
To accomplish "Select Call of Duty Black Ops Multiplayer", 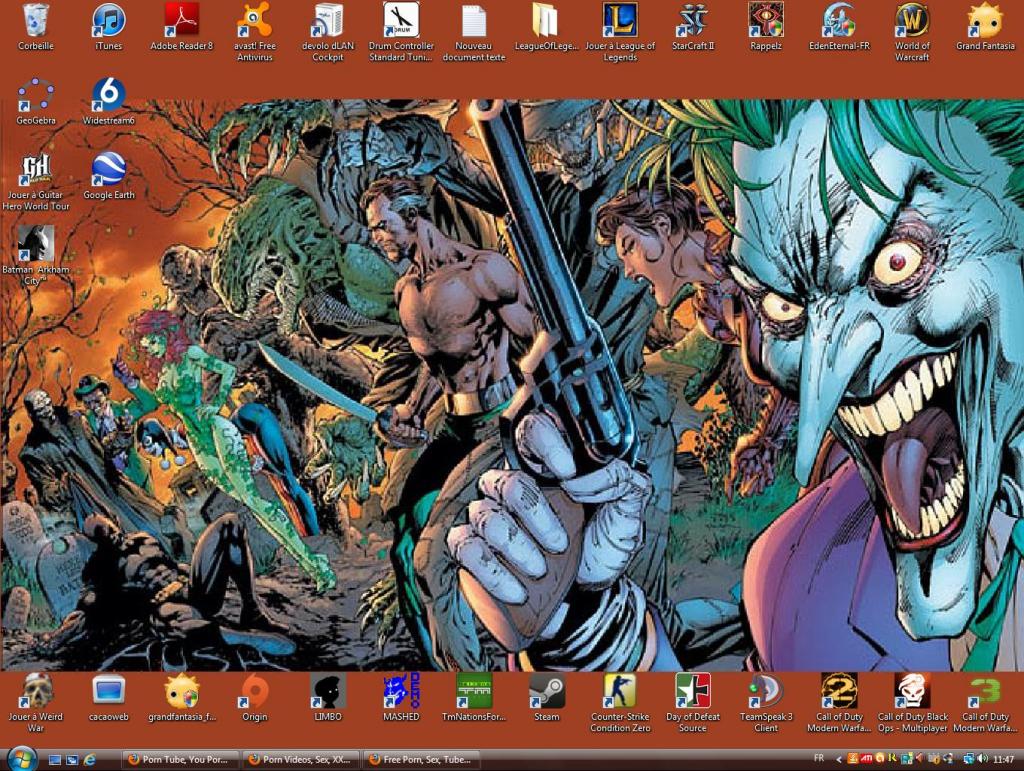I will (912, 704).
